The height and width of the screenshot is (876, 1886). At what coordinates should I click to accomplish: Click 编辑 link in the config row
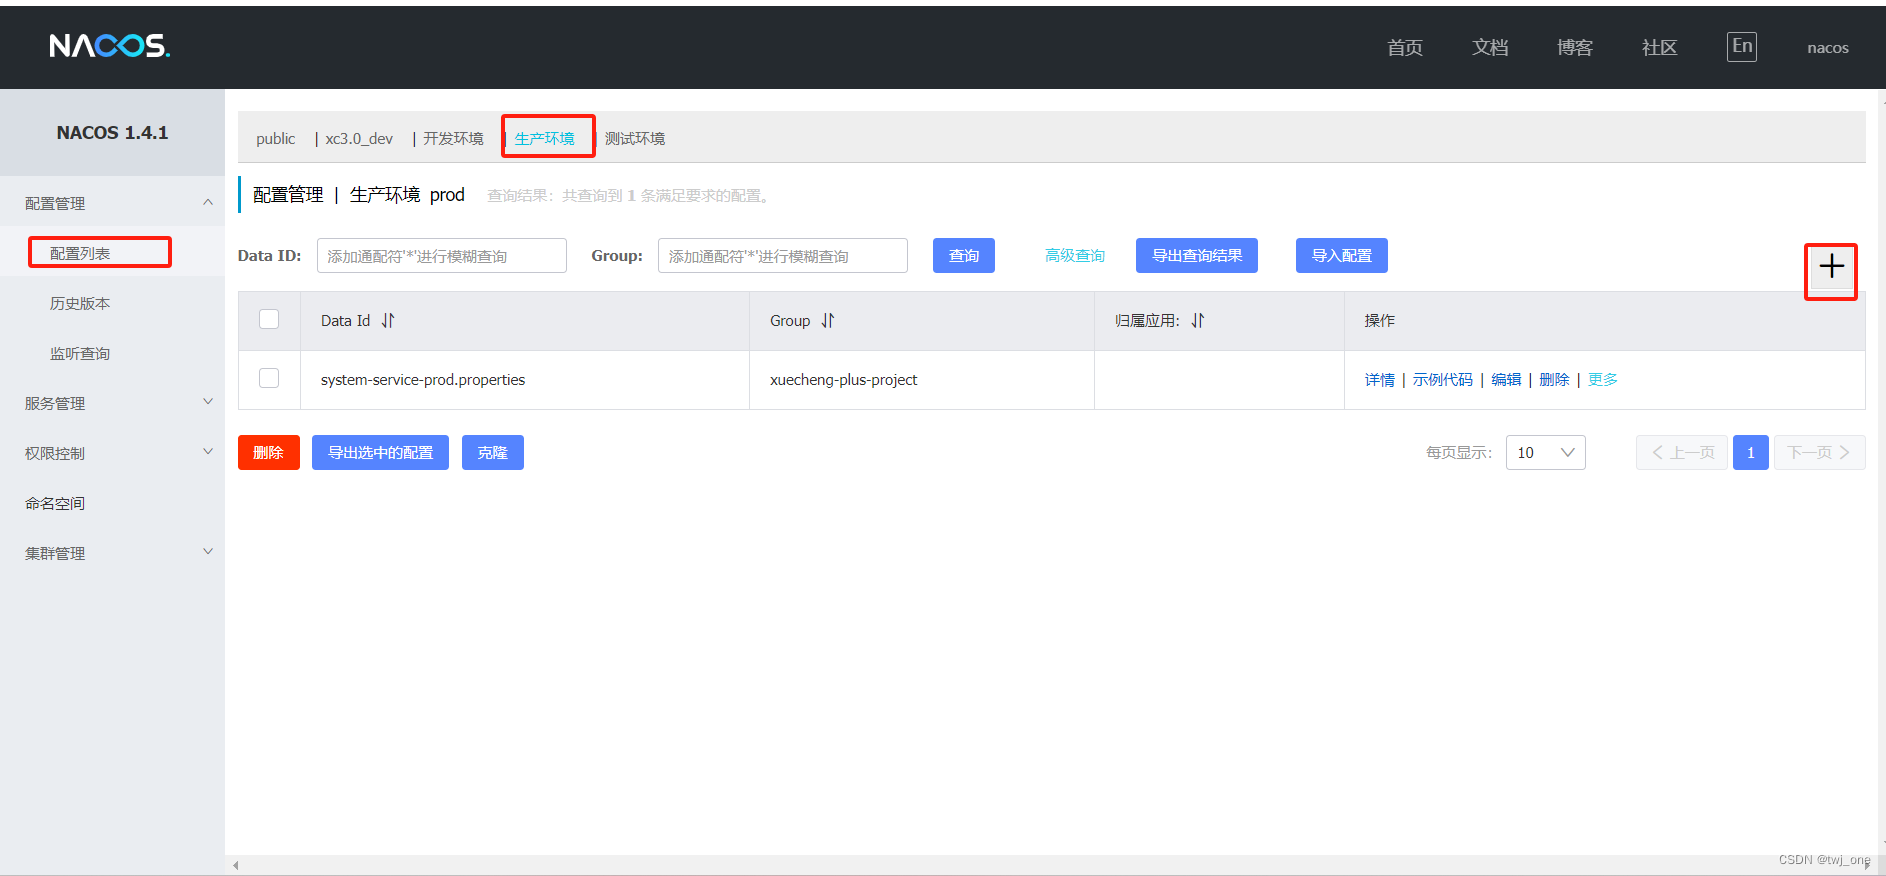point(1506,380)
